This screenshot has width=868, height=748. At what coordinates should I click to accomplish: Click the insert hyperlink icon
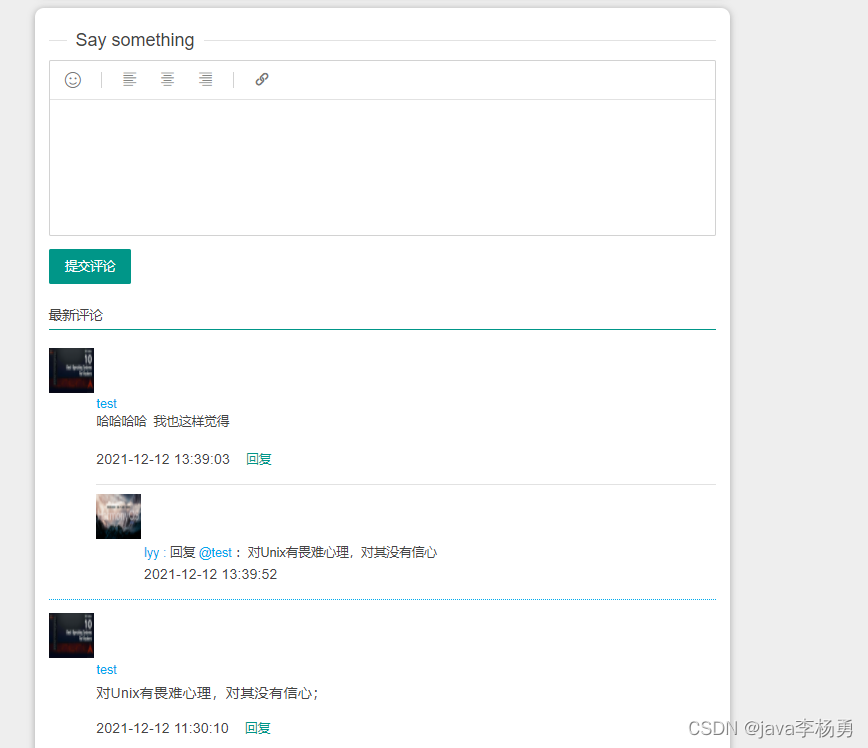(261, 79)
